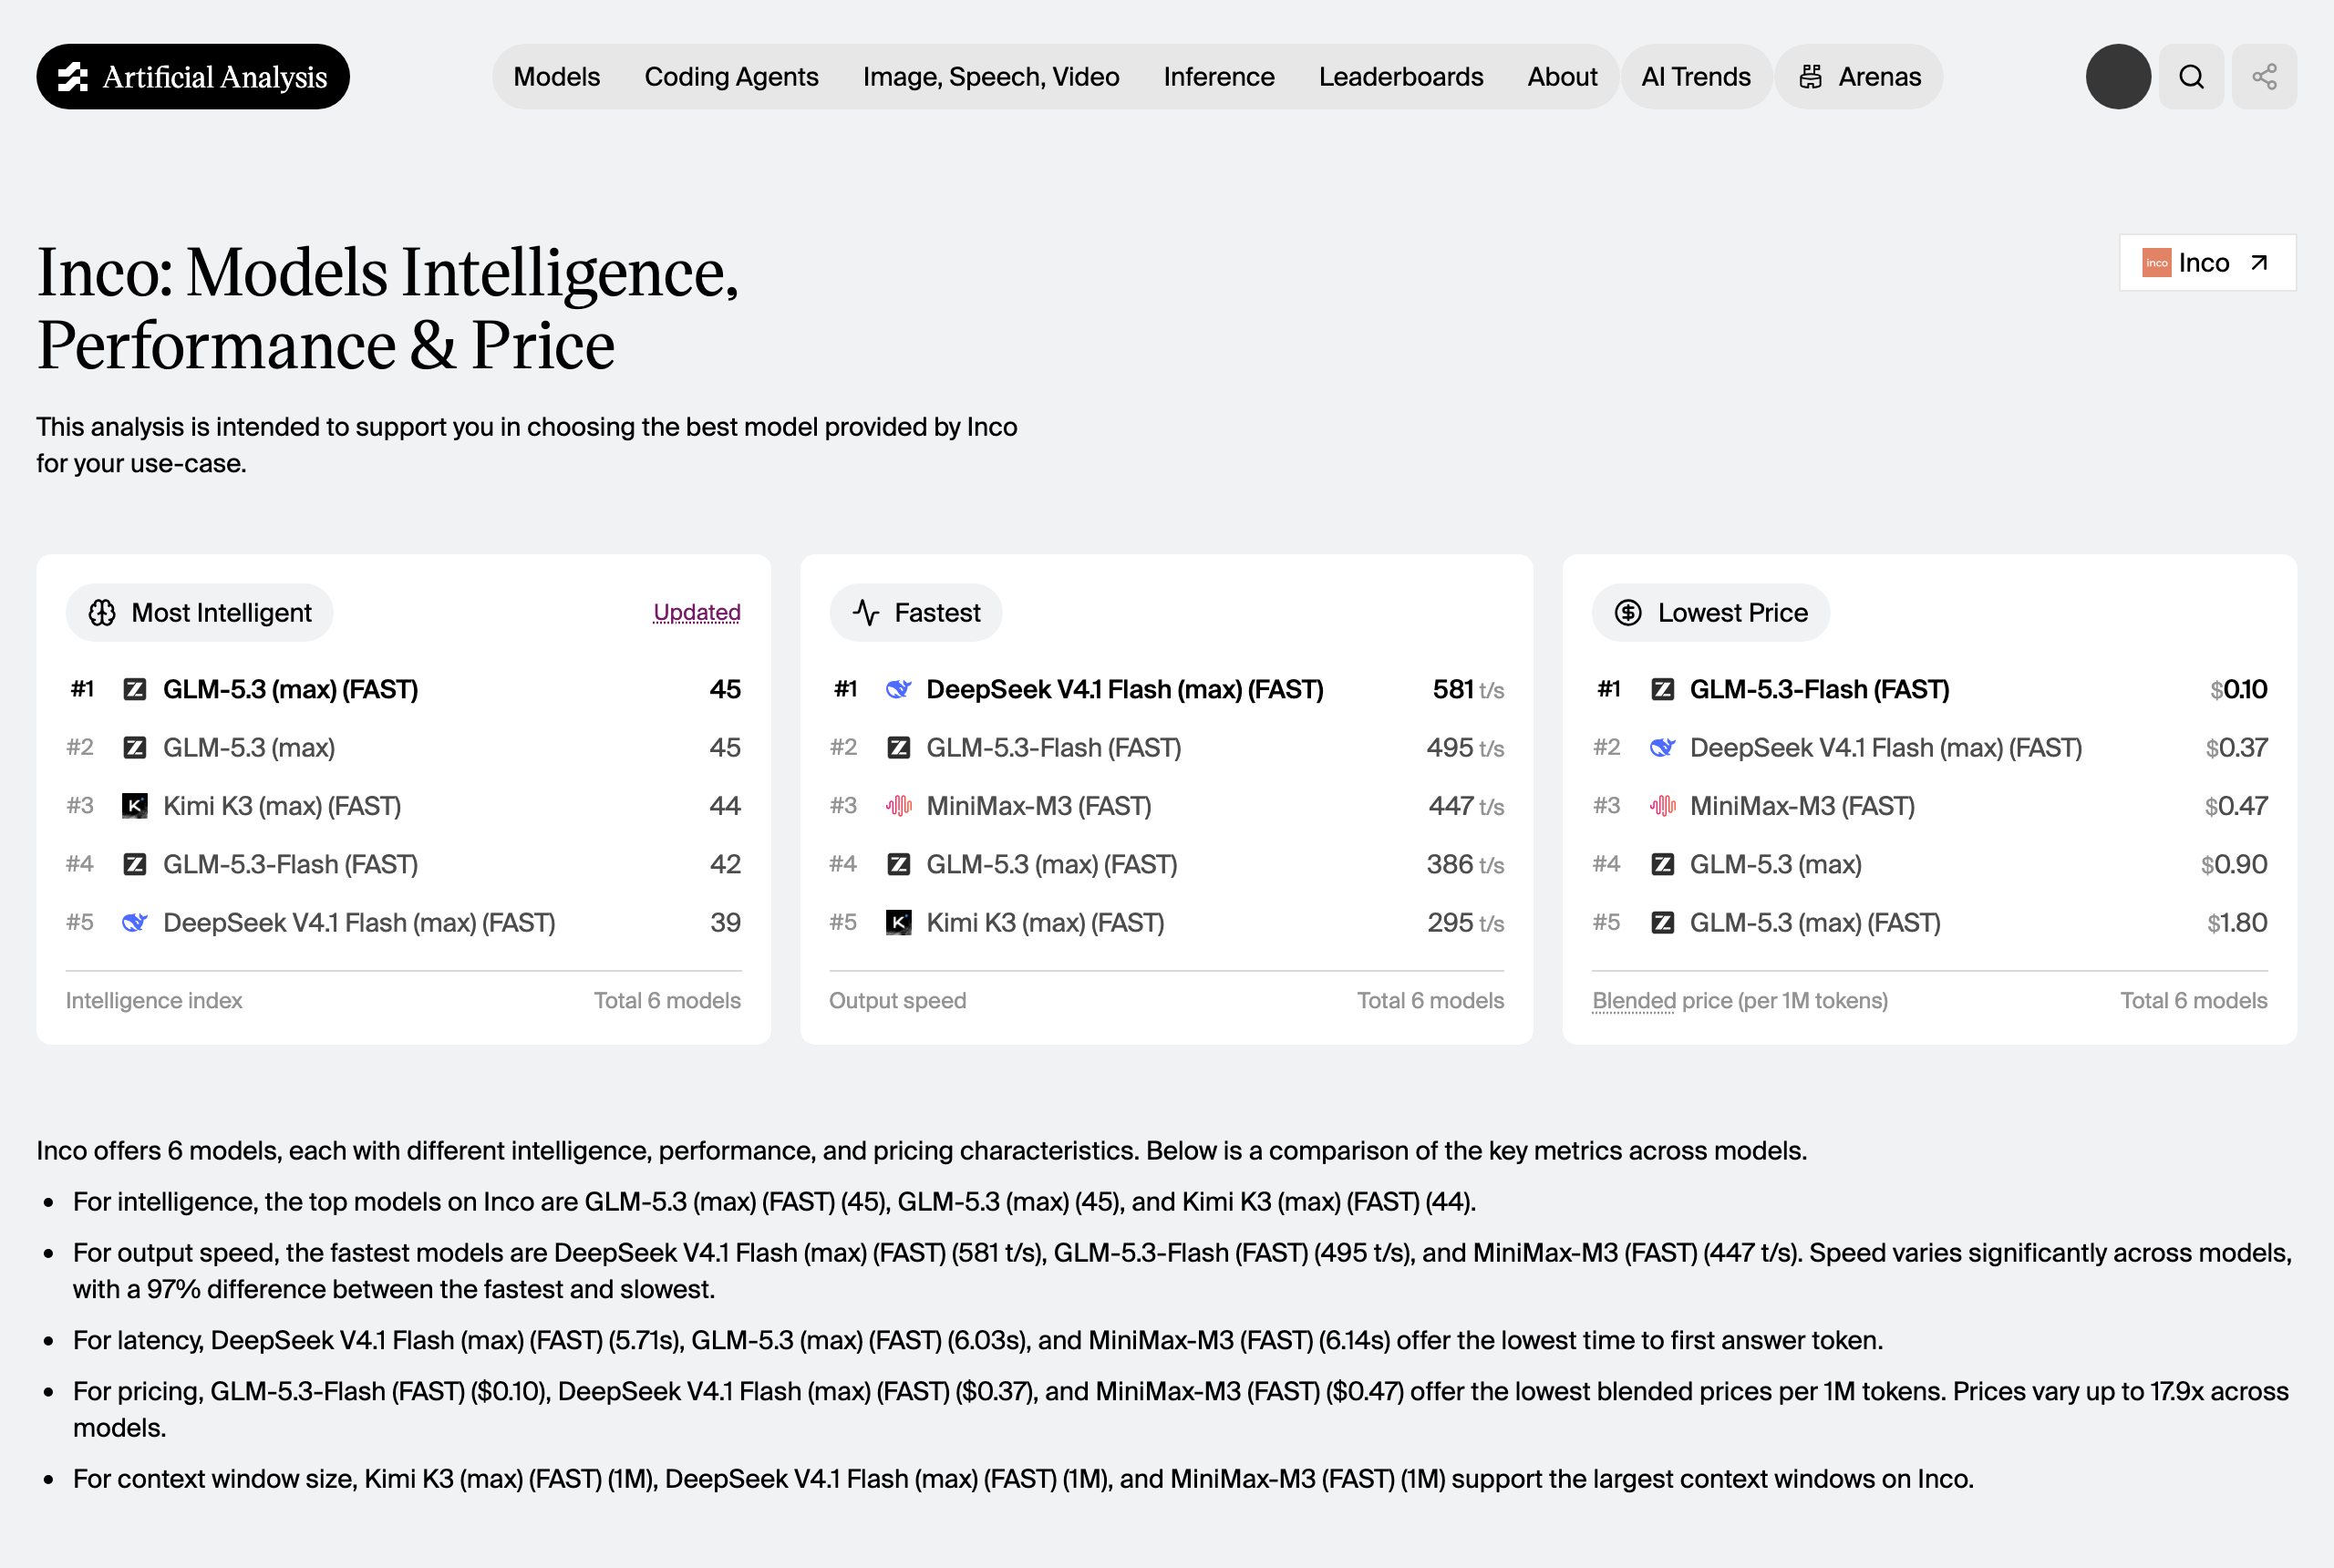
Task: Click the orange Inco logo icon
Action: click(2156, 263)
